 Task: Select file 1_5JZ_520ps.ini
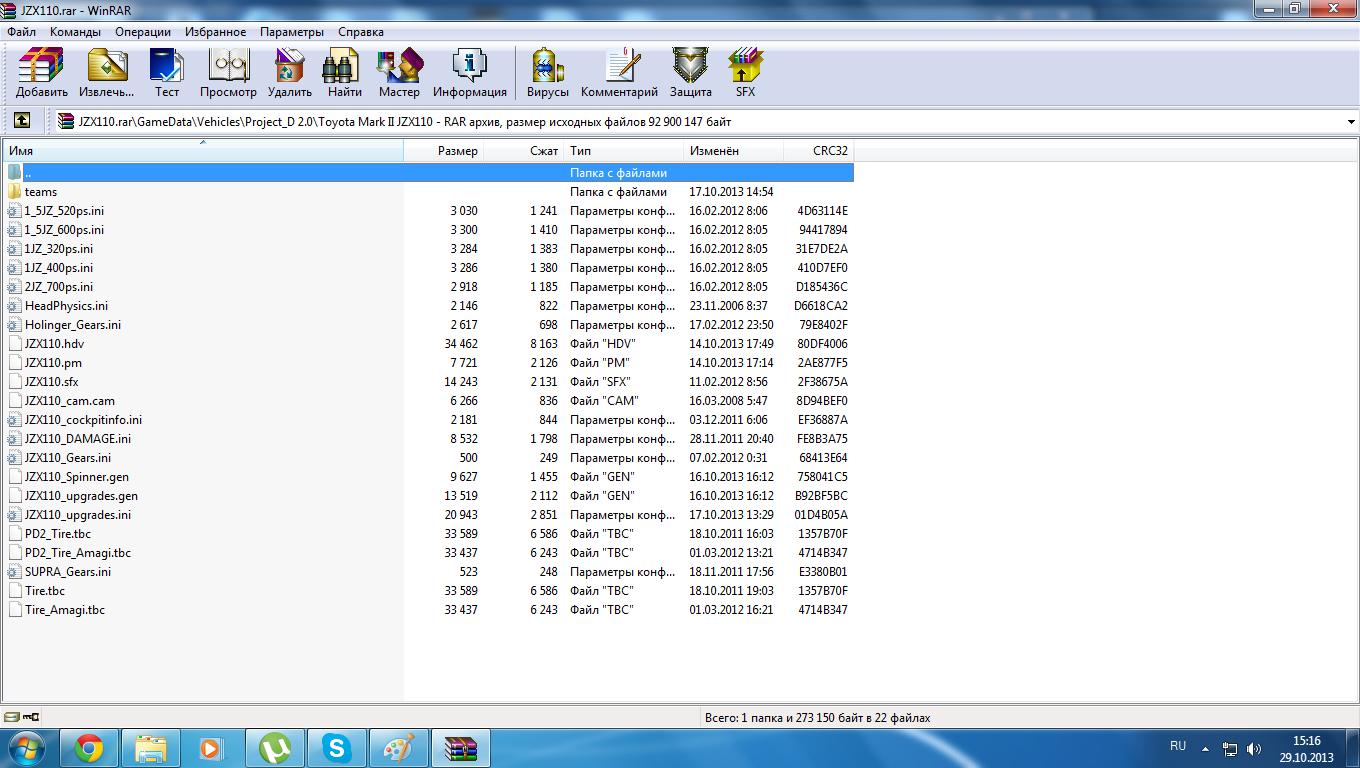(429, 211)
